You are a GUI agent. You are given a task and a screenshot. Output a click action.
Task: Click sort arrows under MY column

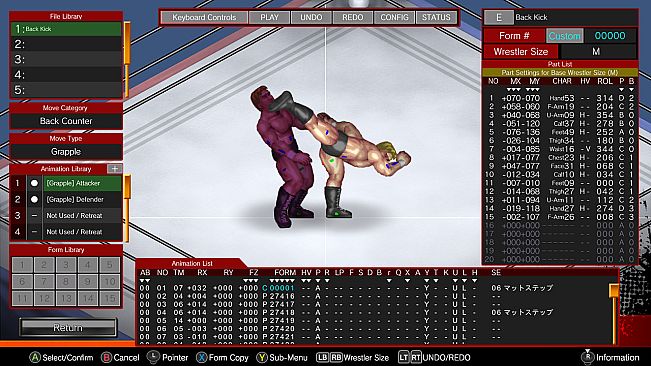tap(533, 89)
